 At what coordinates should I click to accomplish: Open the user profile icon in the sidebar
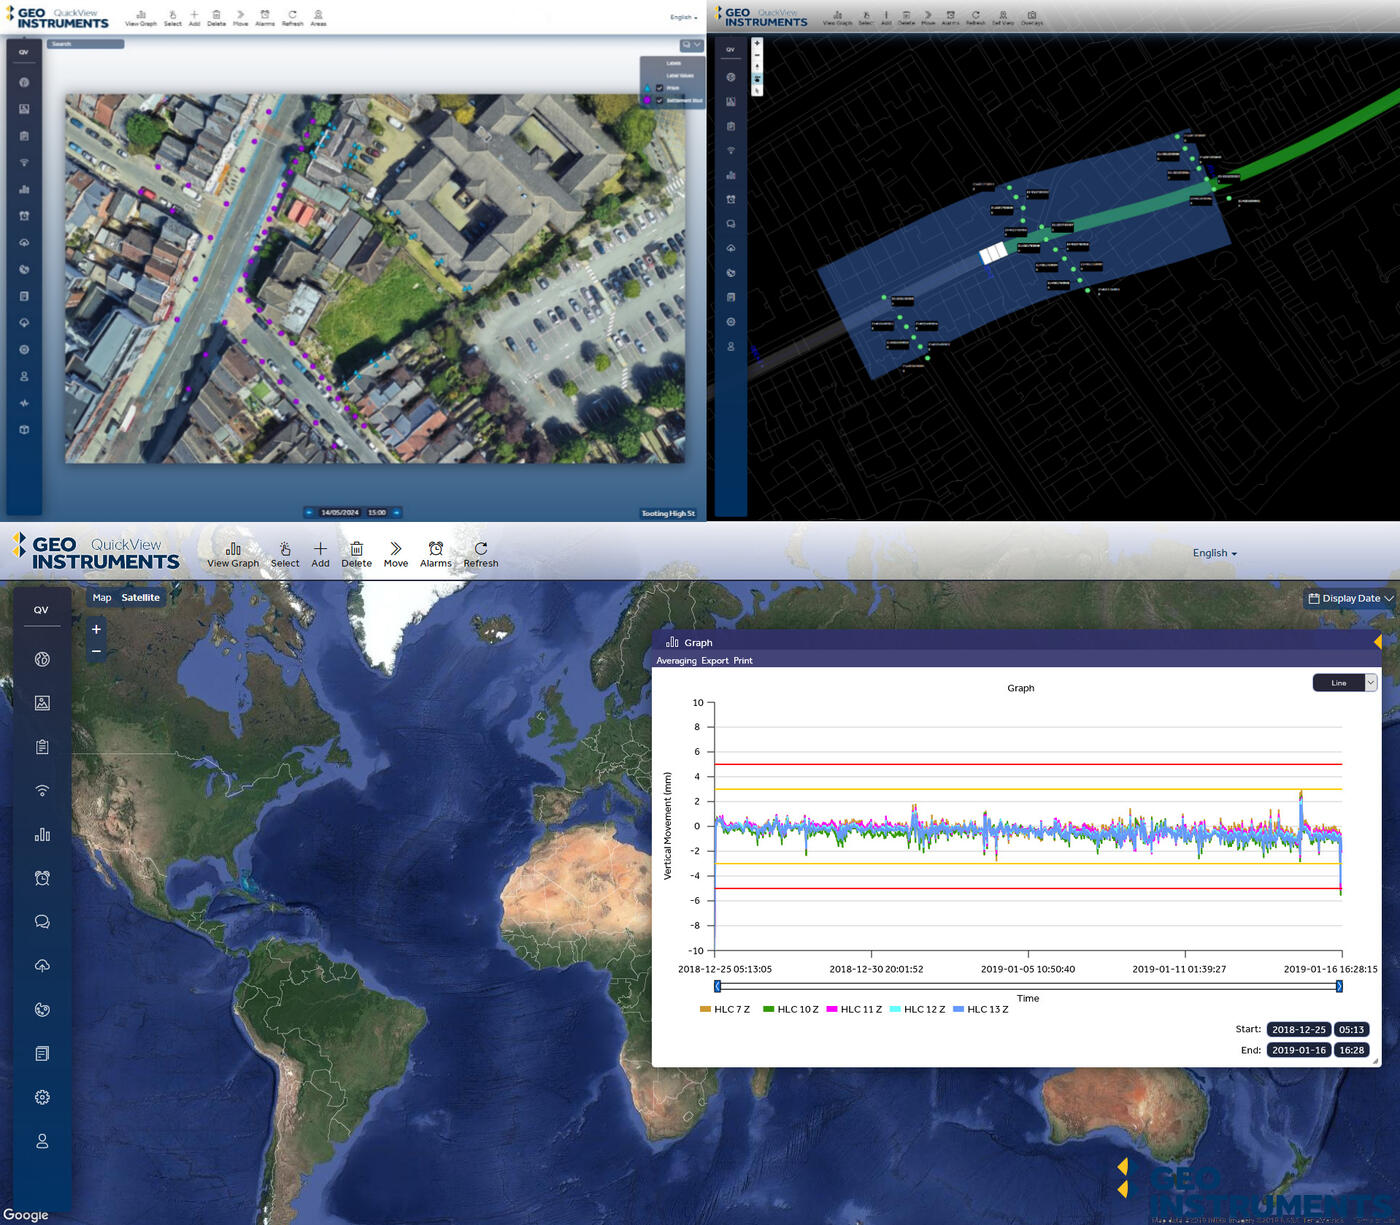(41, 1141)
